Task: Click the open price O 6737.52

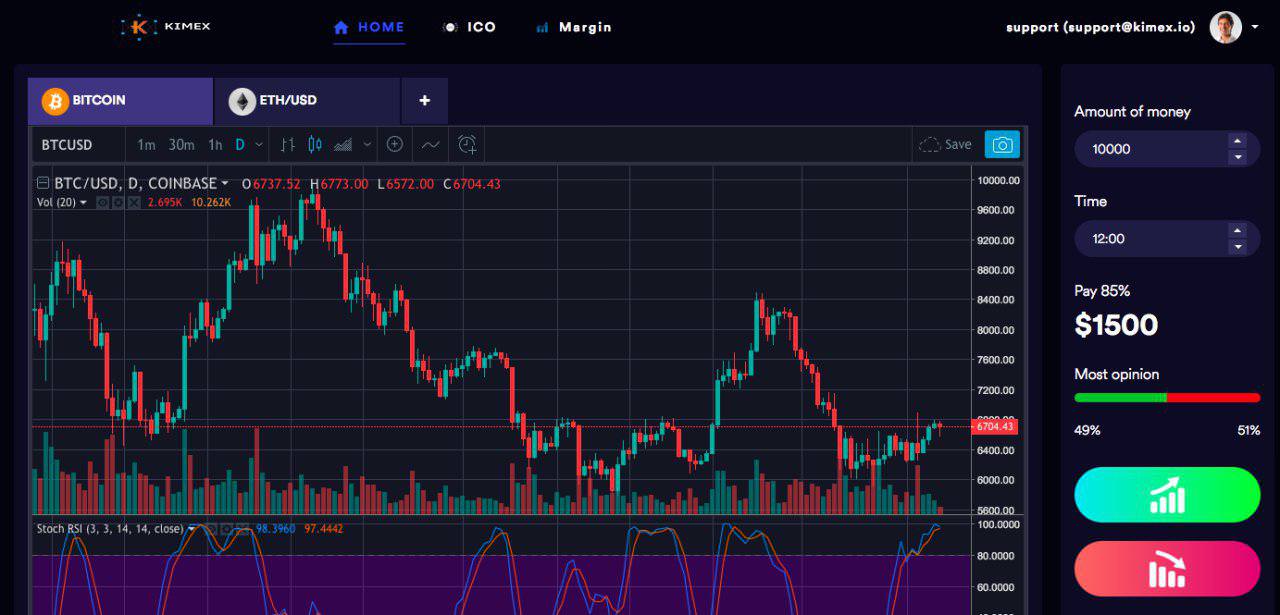Action: pyautogui.click(x=271, y=183)
